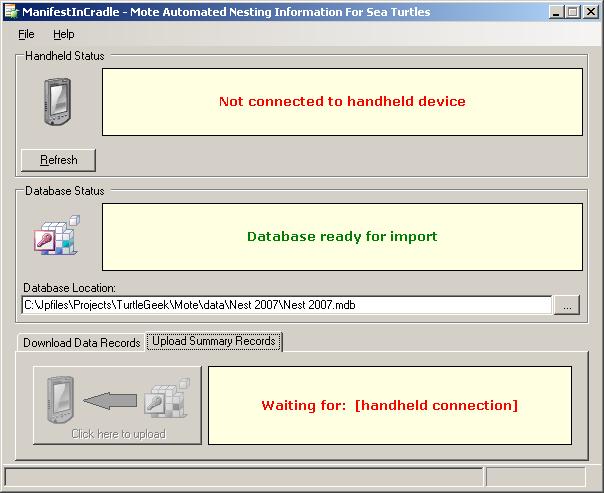The height and width of the screenshot is (493, 604).
Task: Maximize the ManifestInCradle window
Action: pyautogui.click(x=569, y=12)
